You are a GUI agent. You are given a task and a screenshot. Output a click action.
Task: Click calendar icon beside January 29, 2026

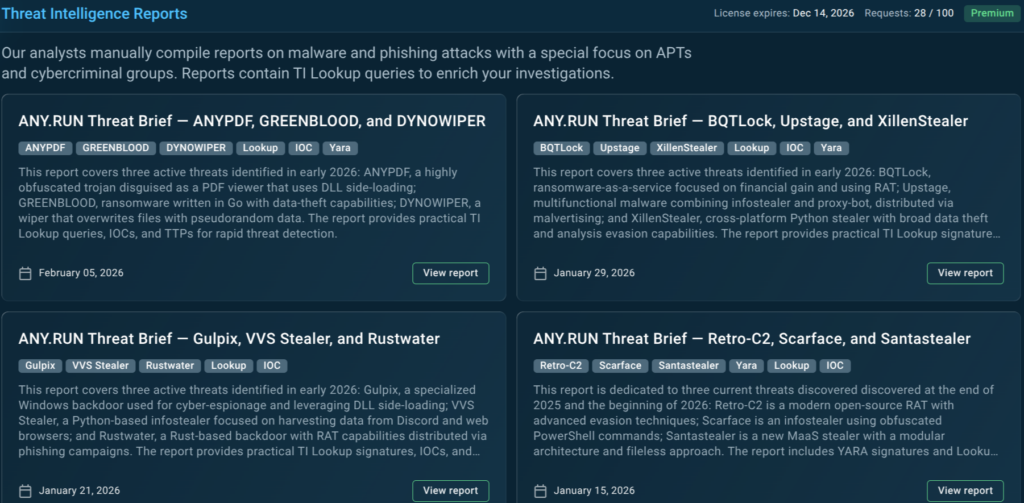(541, 273)
